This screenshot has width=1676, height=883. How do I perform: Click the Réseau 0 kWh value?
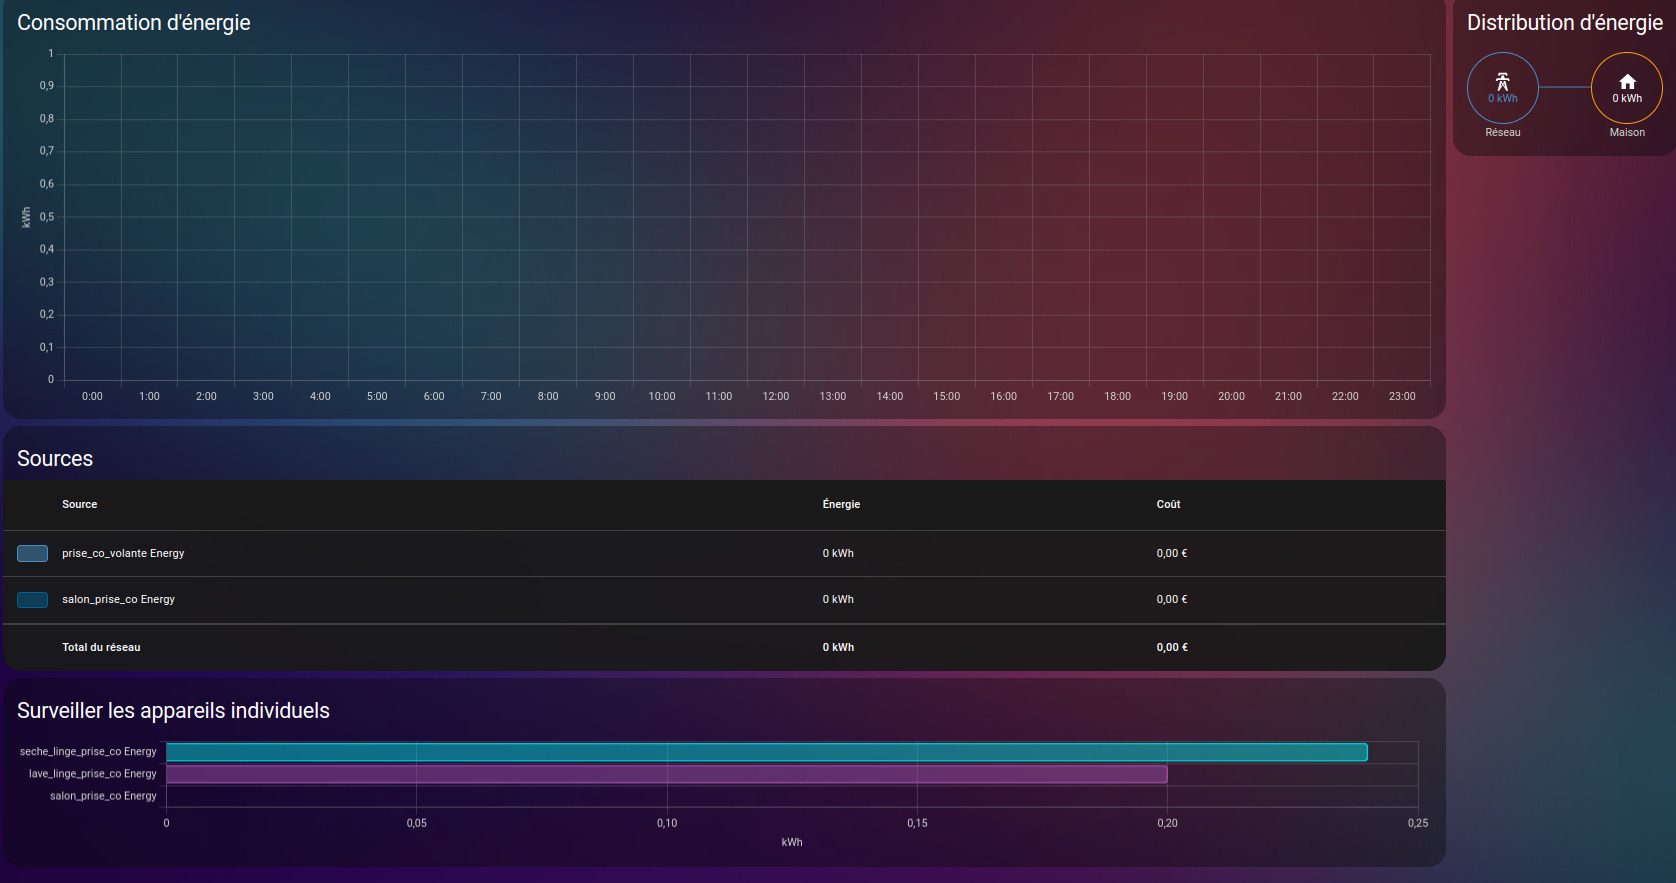click(x=1502, y=99)
